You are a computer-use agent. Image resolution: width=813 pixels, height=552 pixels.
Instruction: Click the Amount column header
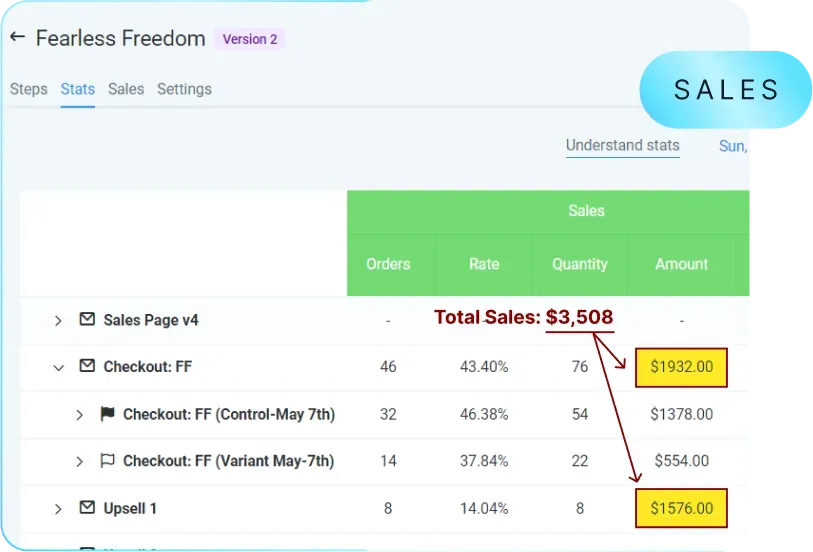tap(681, 264)
